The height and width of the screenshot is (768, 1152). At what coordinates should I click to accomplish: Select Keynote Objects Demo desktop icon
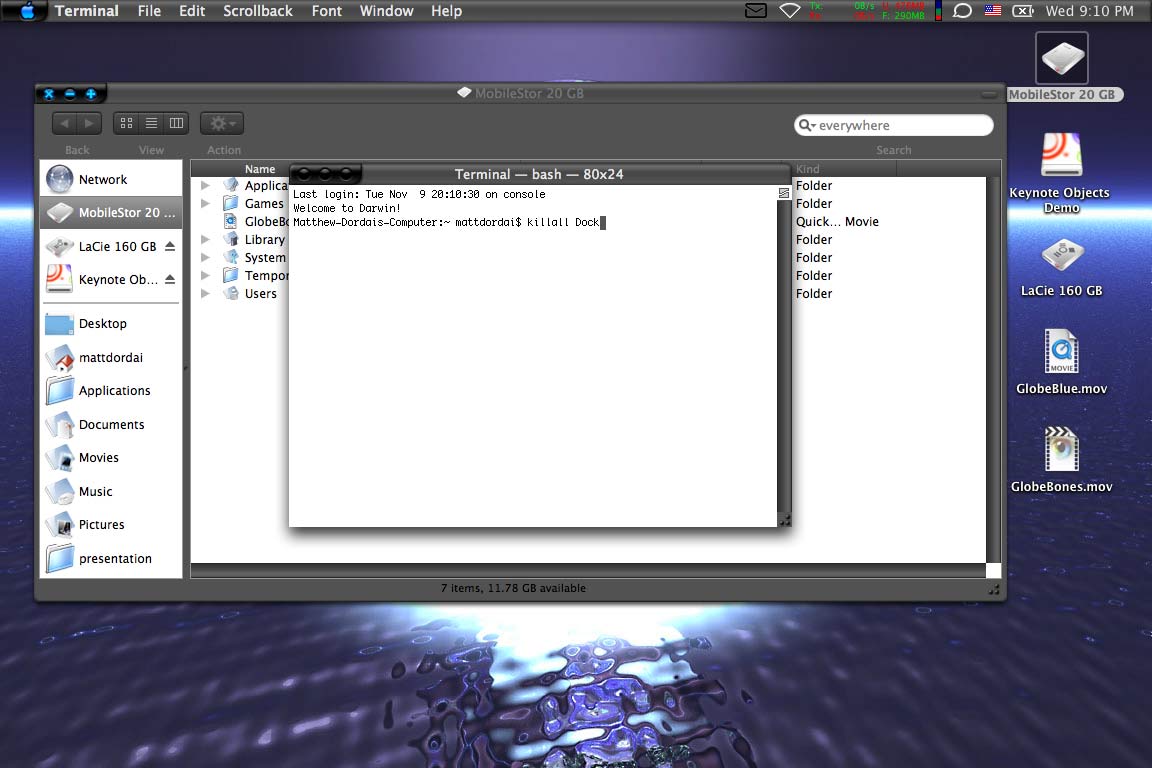pos(1061,173)
